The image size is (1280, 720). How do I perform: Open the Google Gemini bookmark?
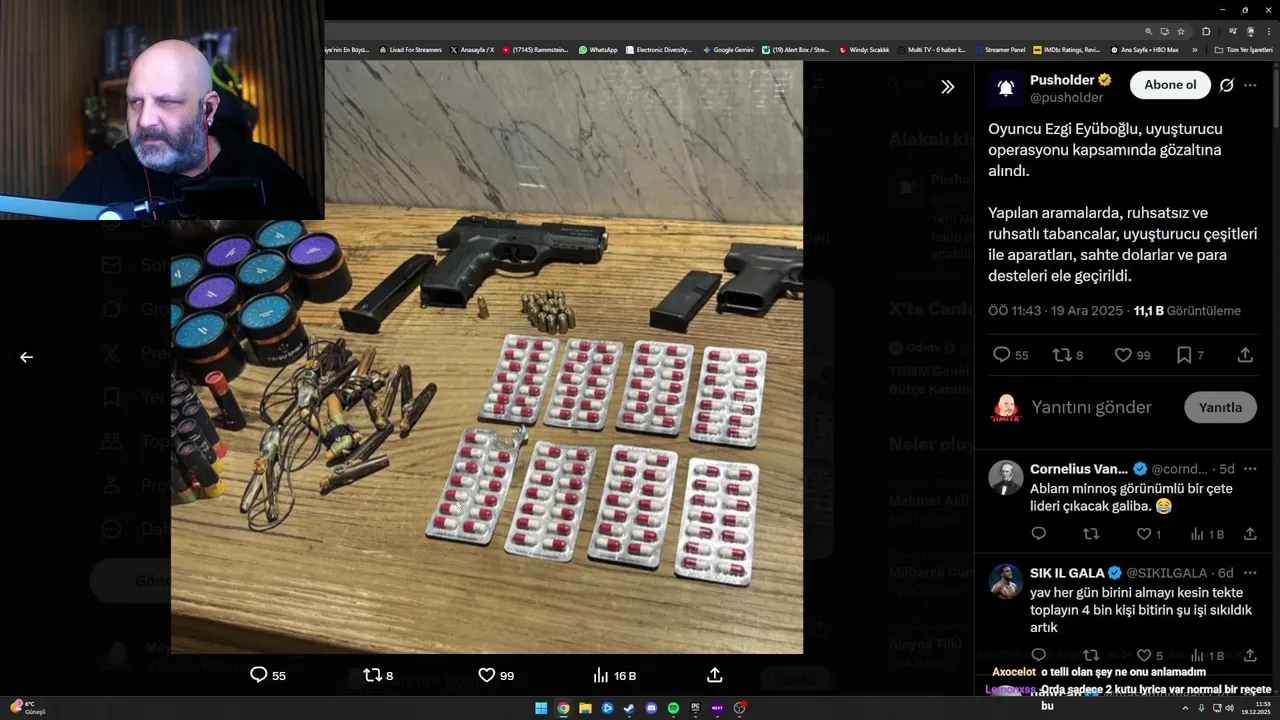728,49
